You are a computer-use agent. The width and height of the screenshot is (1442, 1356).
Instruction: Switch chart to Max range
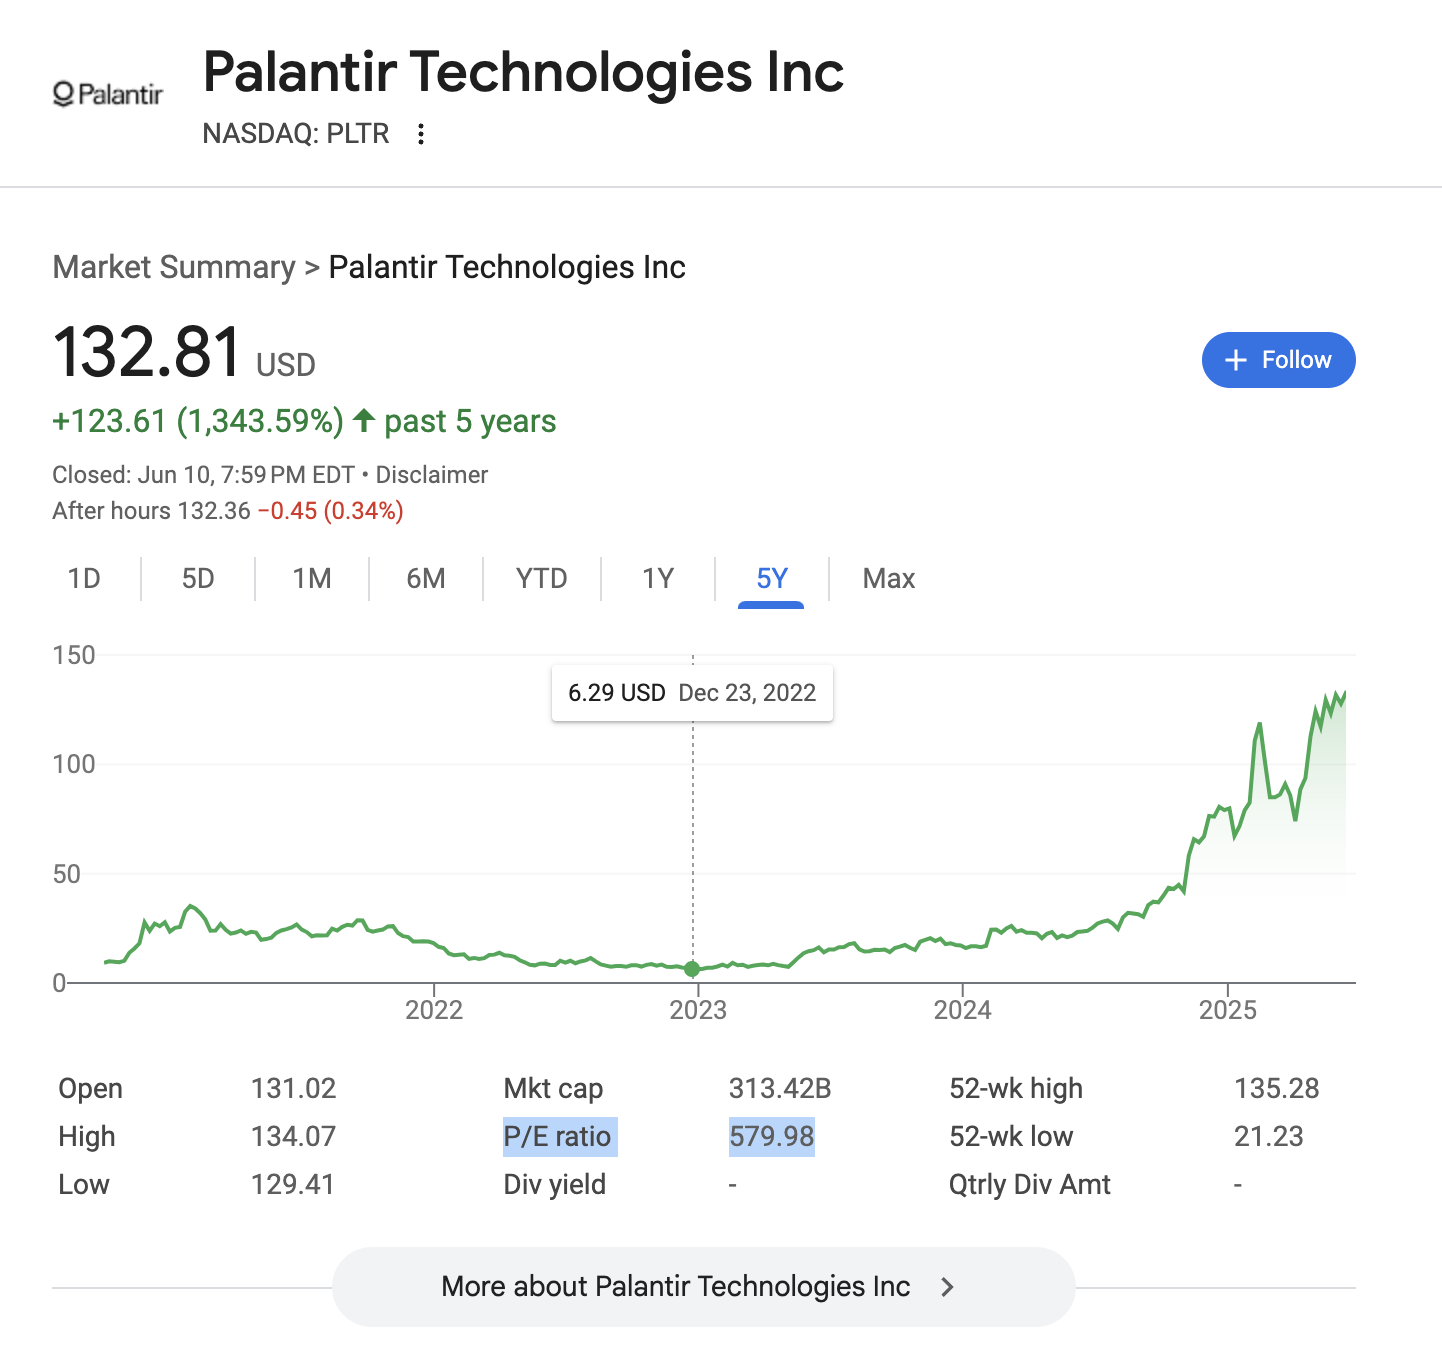pyautogui.click(x=889, y=579)
